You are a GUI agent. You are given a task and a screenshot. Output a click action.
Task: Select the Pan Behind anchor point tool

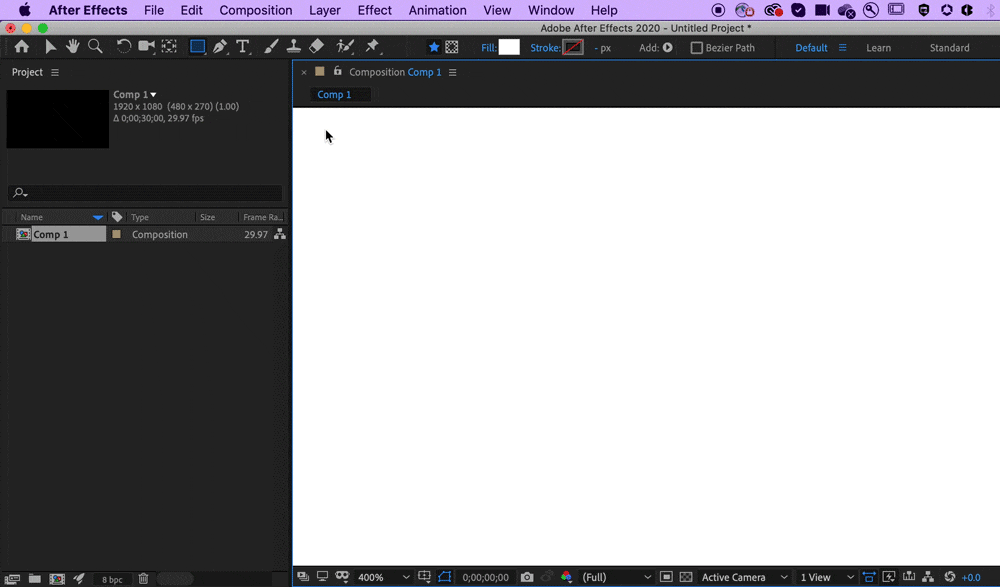tap(169, 46)
